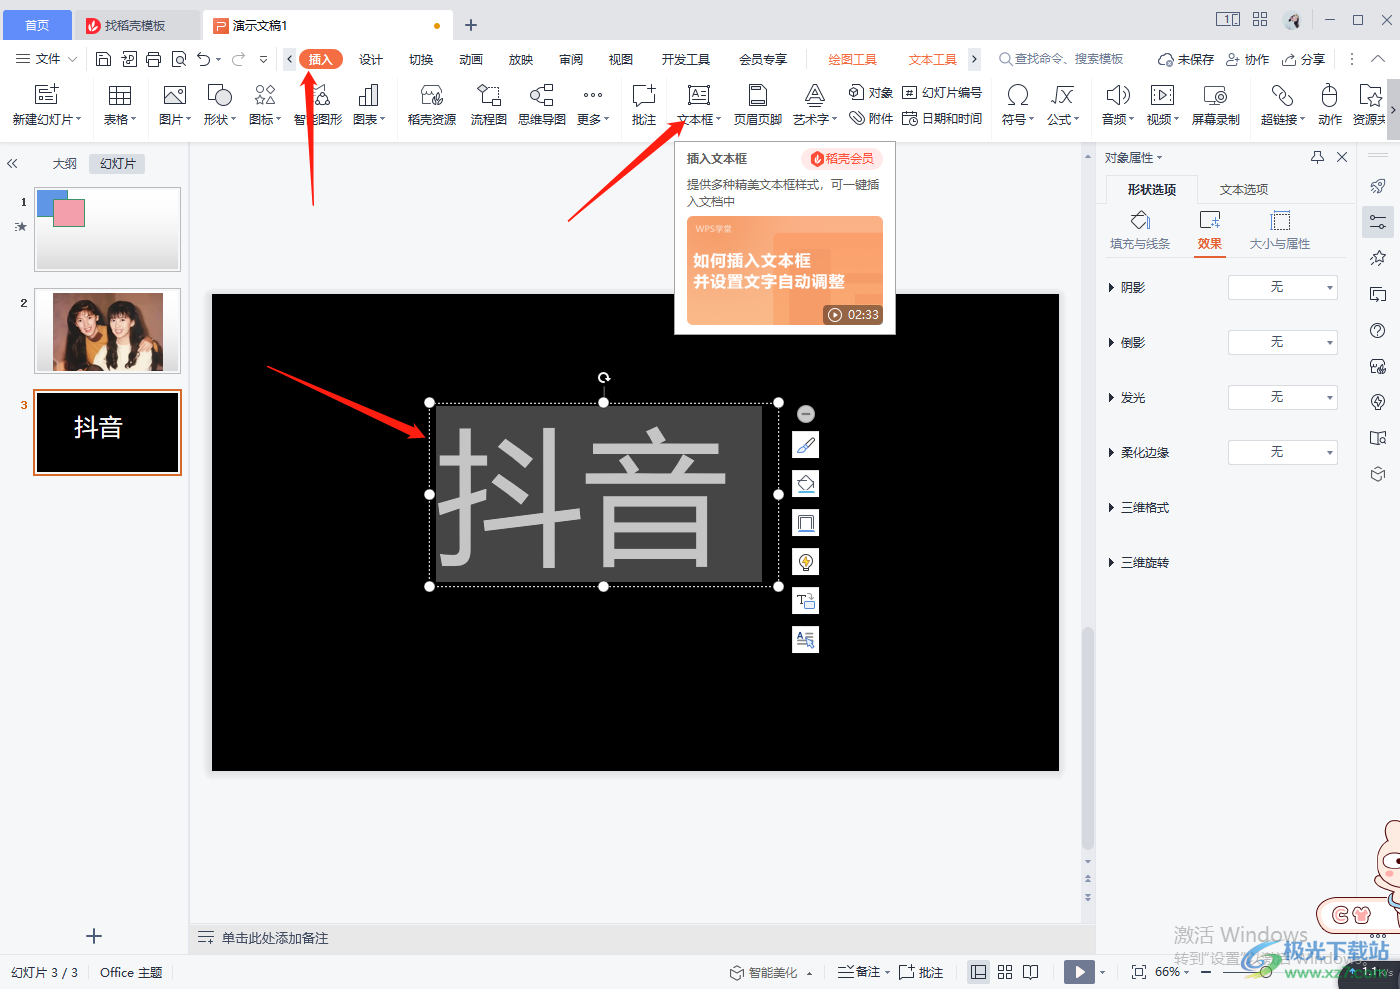The image size is (1400, 989).
Task: Switch to 大纲 outline view
Action: [x=65, y=164]
